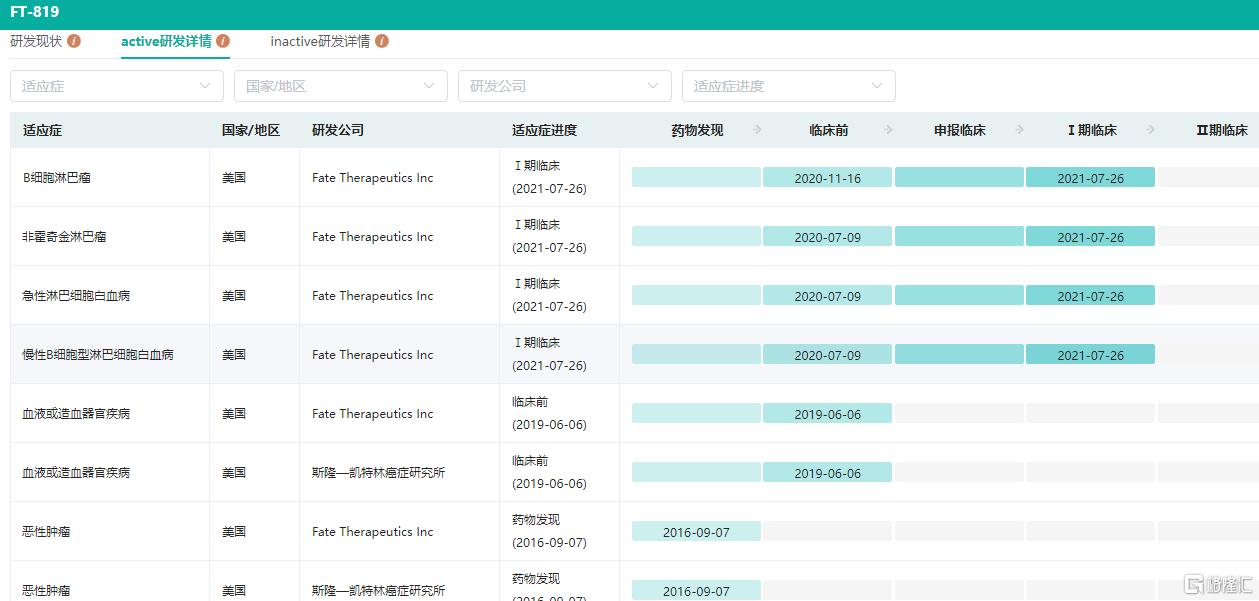Screen dimensions: 1259x601
Task: Click arrow icon after 申报临床 column header
Action: [1020, 130]
